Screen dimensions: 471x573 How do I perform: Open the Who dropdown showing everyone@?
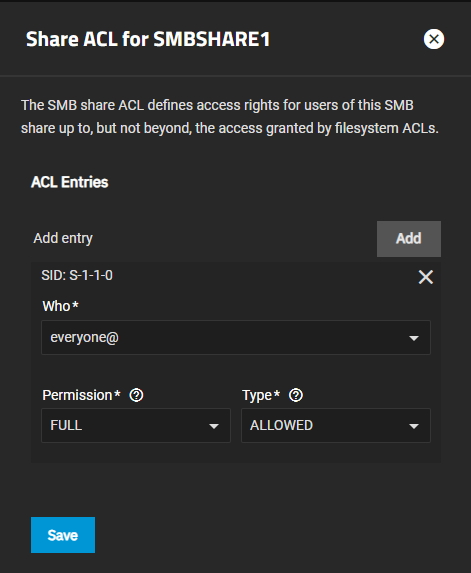pos(236,338)
